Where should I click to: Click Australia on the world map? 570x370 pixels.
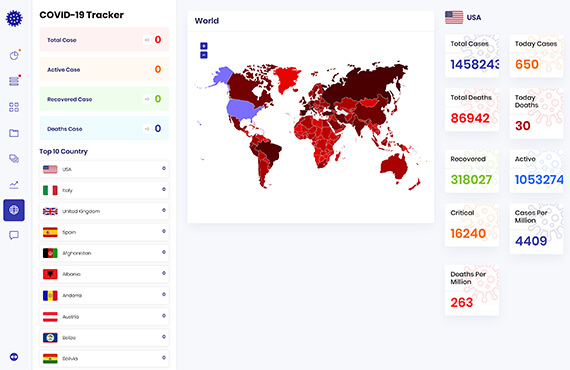tap(394, 168)
